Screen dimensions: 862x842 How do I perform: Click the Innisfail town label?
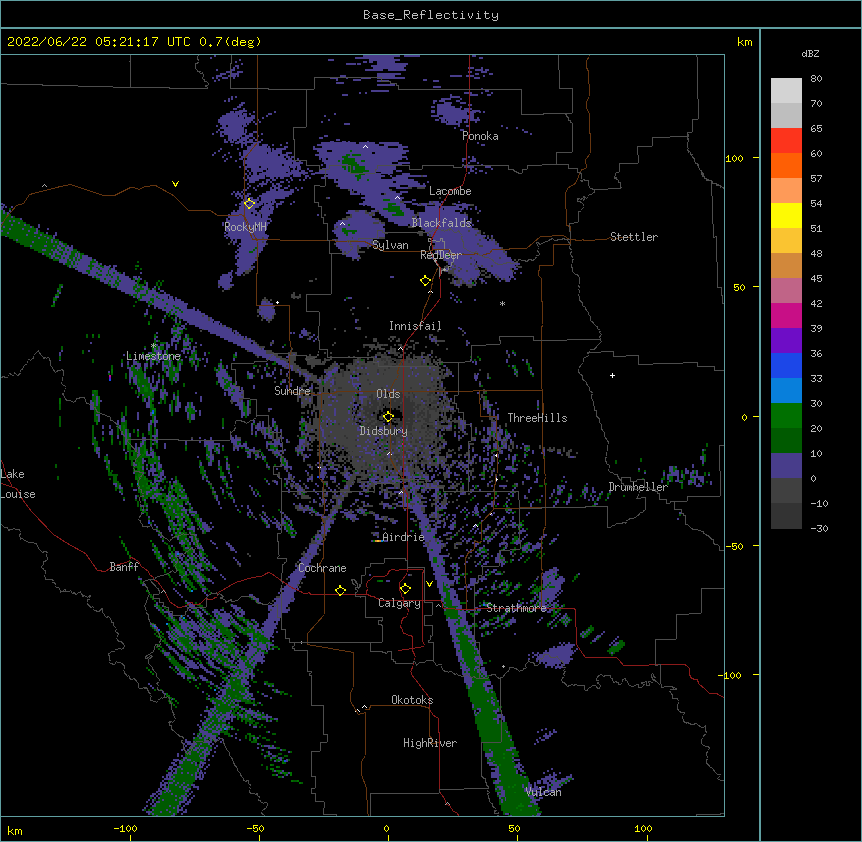point(415,326)
